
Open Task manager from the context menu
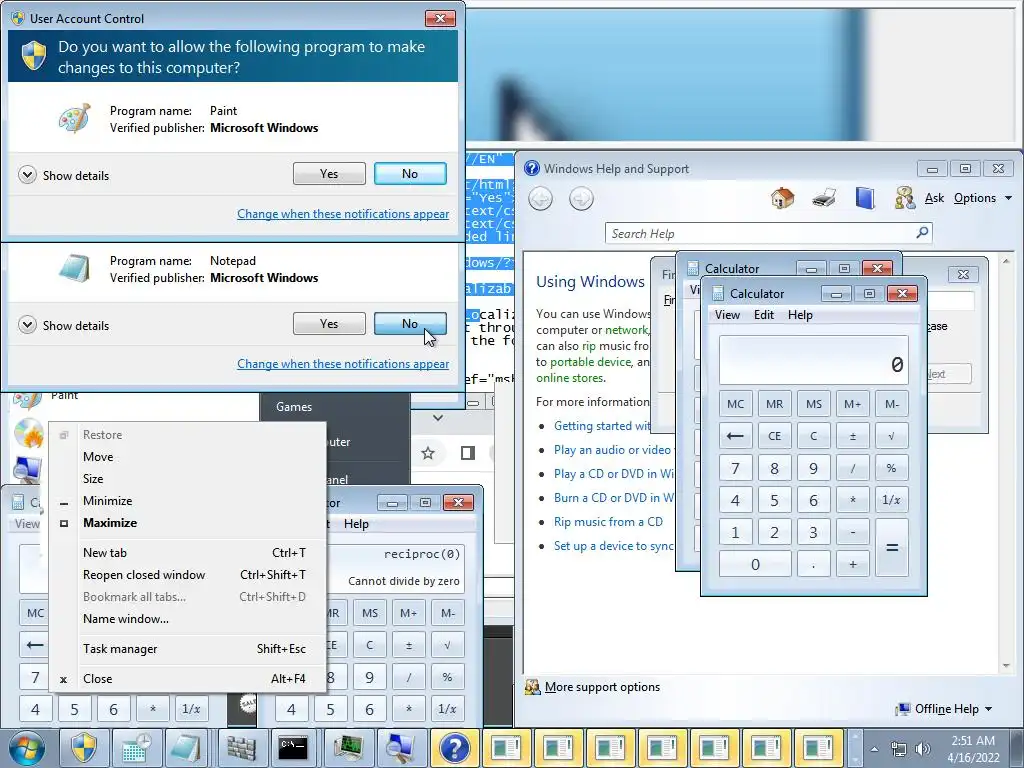click(x=187, y=648)
